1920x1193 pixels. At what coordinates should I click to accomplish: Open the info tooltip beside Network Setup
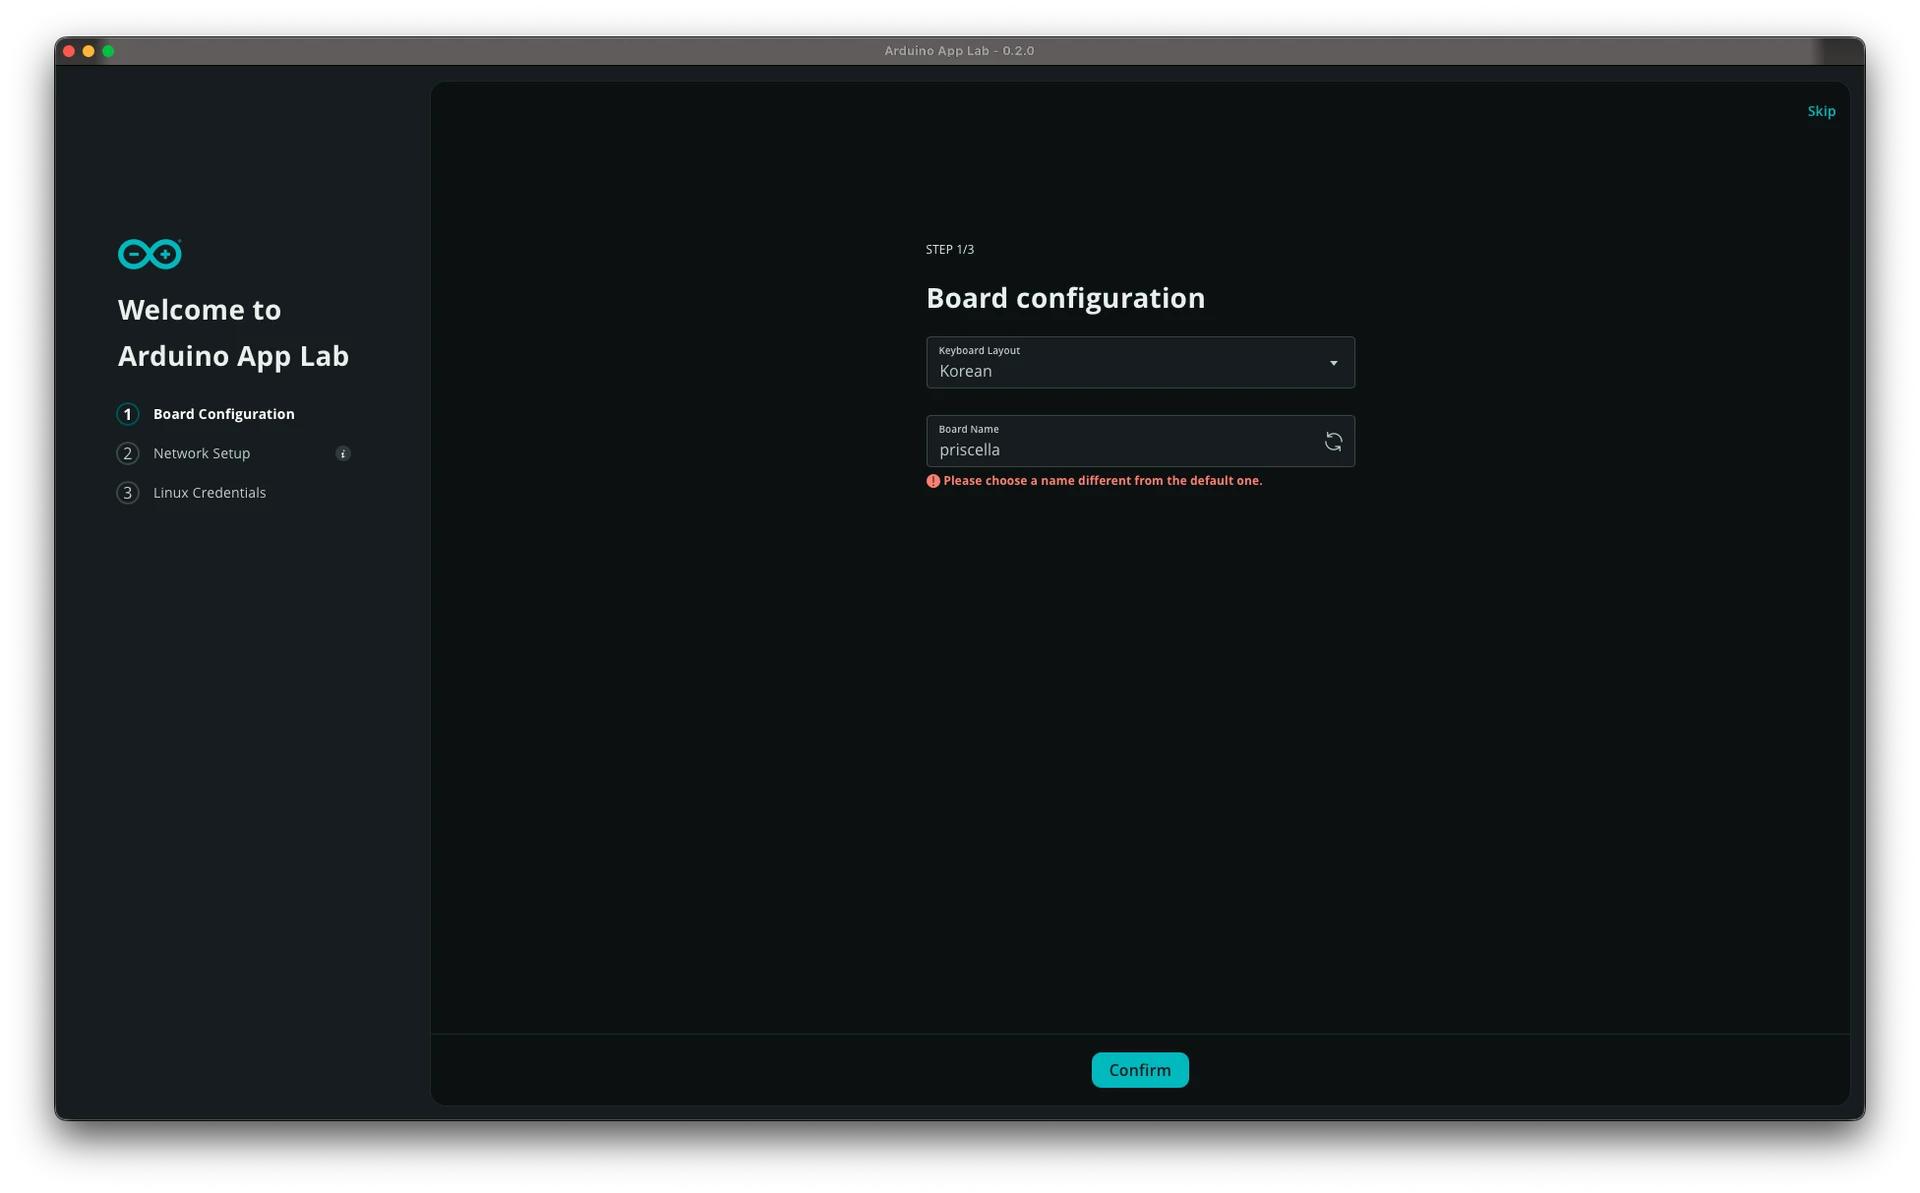[343, 453]
